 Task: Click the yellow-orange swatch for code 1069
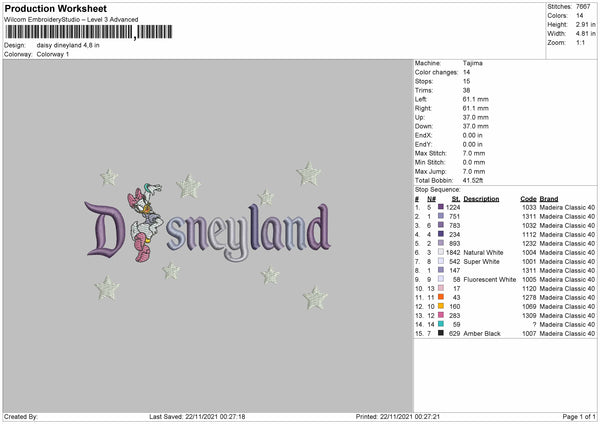[441, 306]
